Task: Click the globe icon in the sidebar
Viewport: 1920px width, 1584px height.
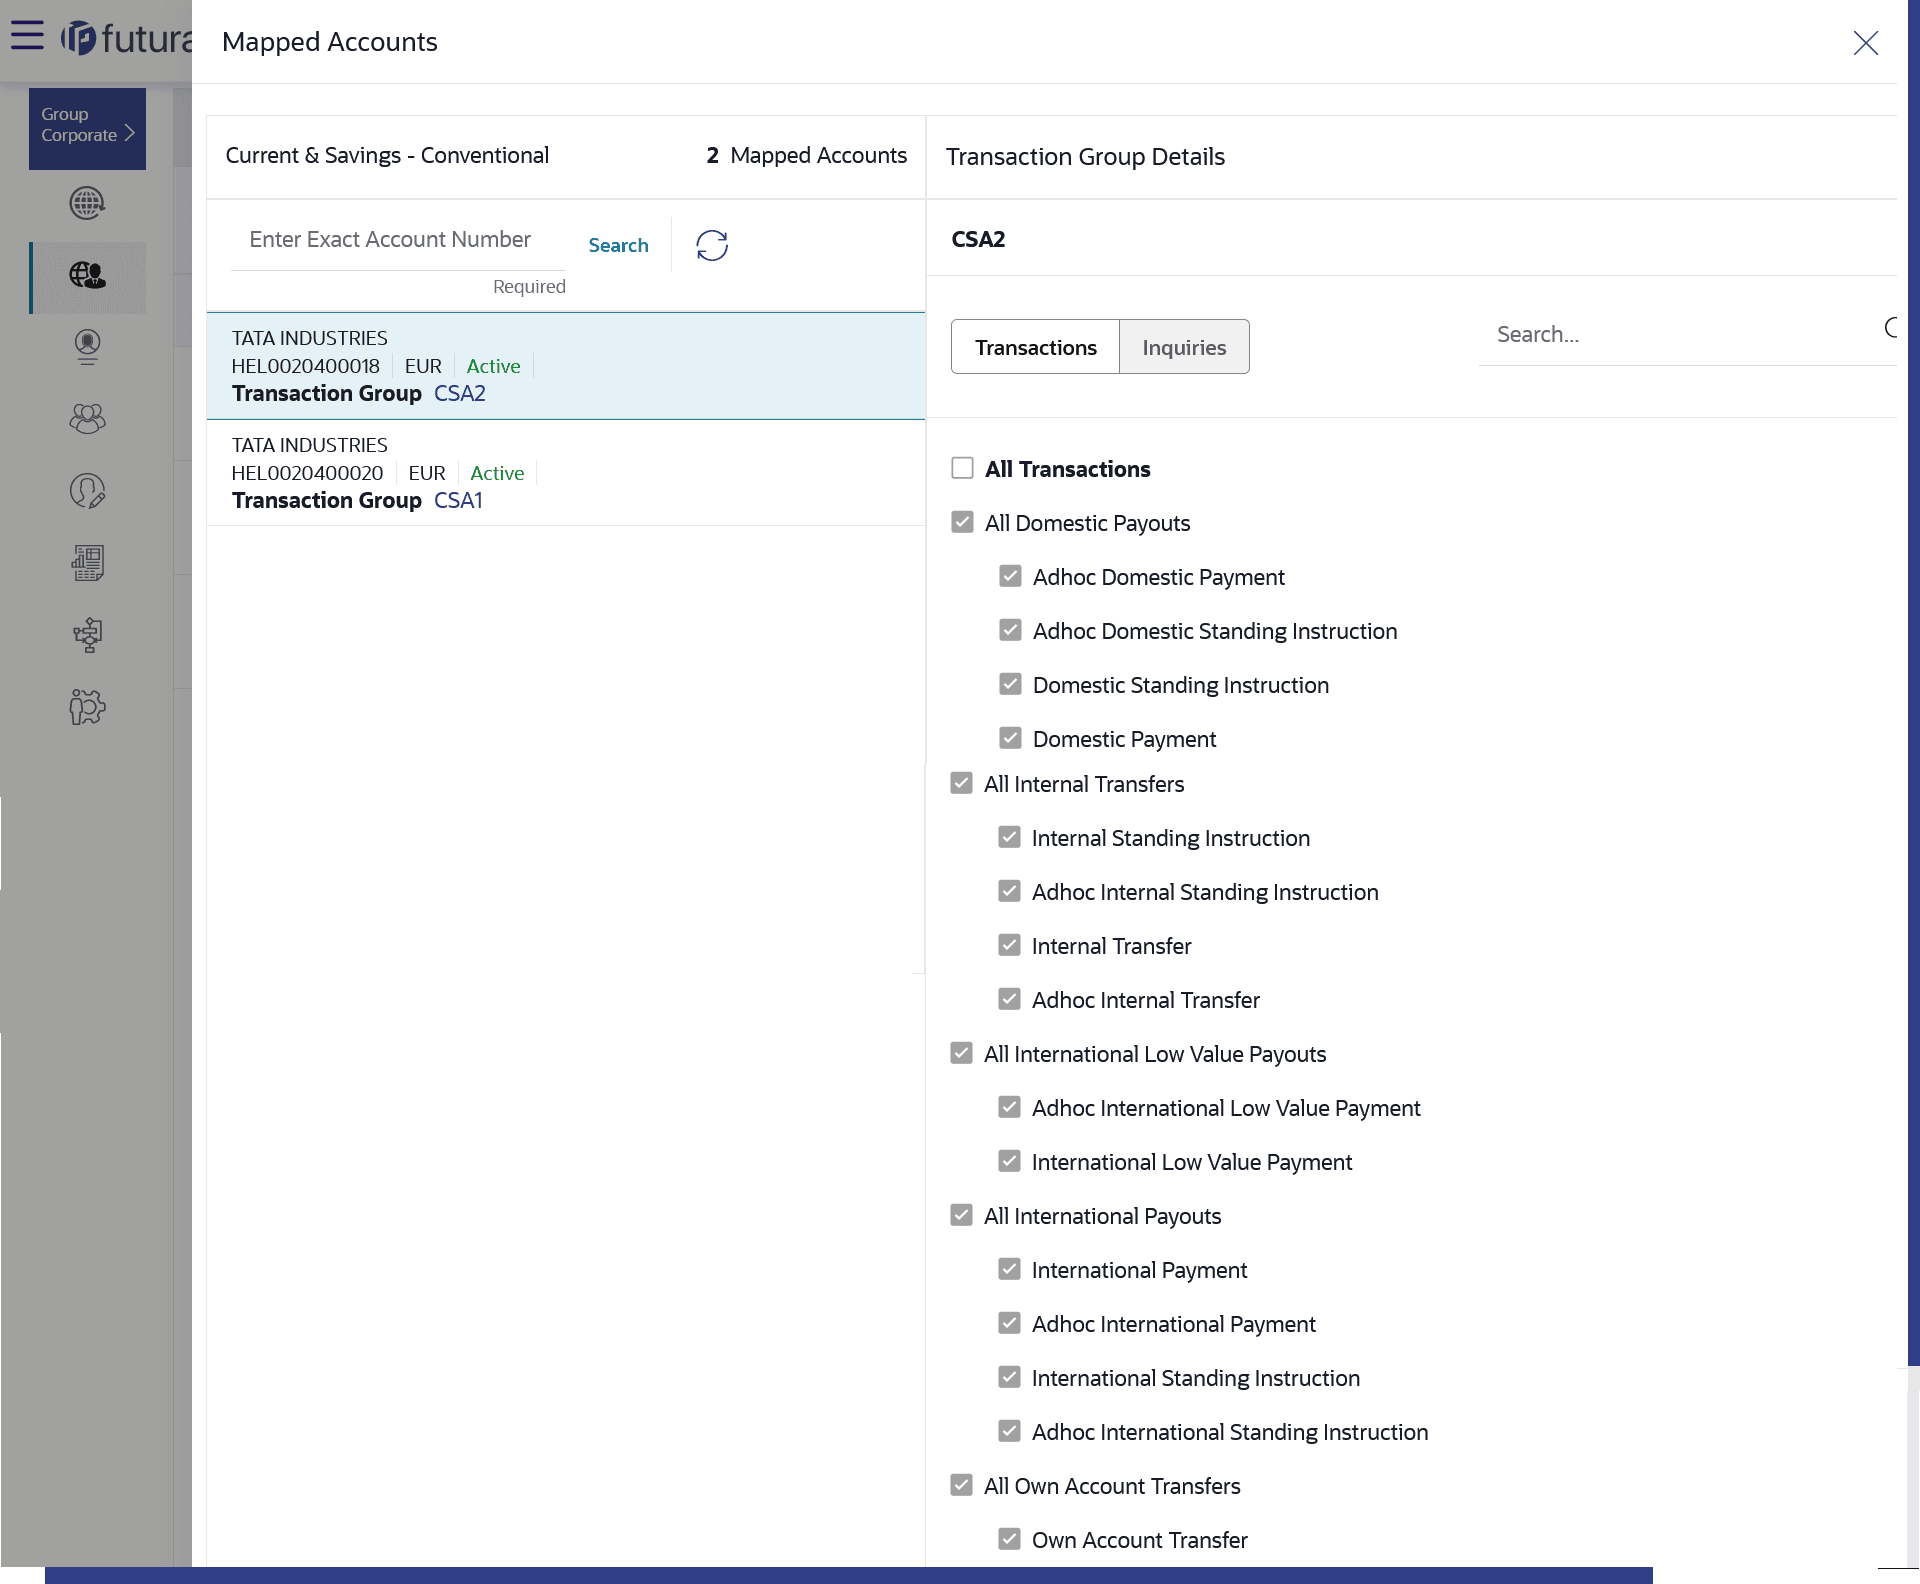Action: (x=87, y=203)
